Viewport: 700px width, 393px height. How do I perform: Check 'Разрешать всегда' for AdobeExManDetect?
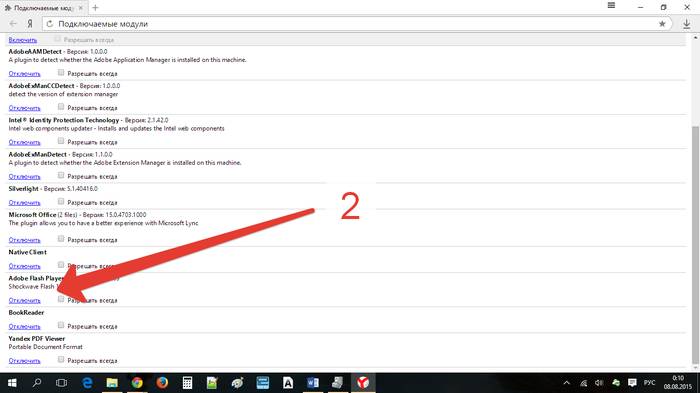[x=61, y=176]
